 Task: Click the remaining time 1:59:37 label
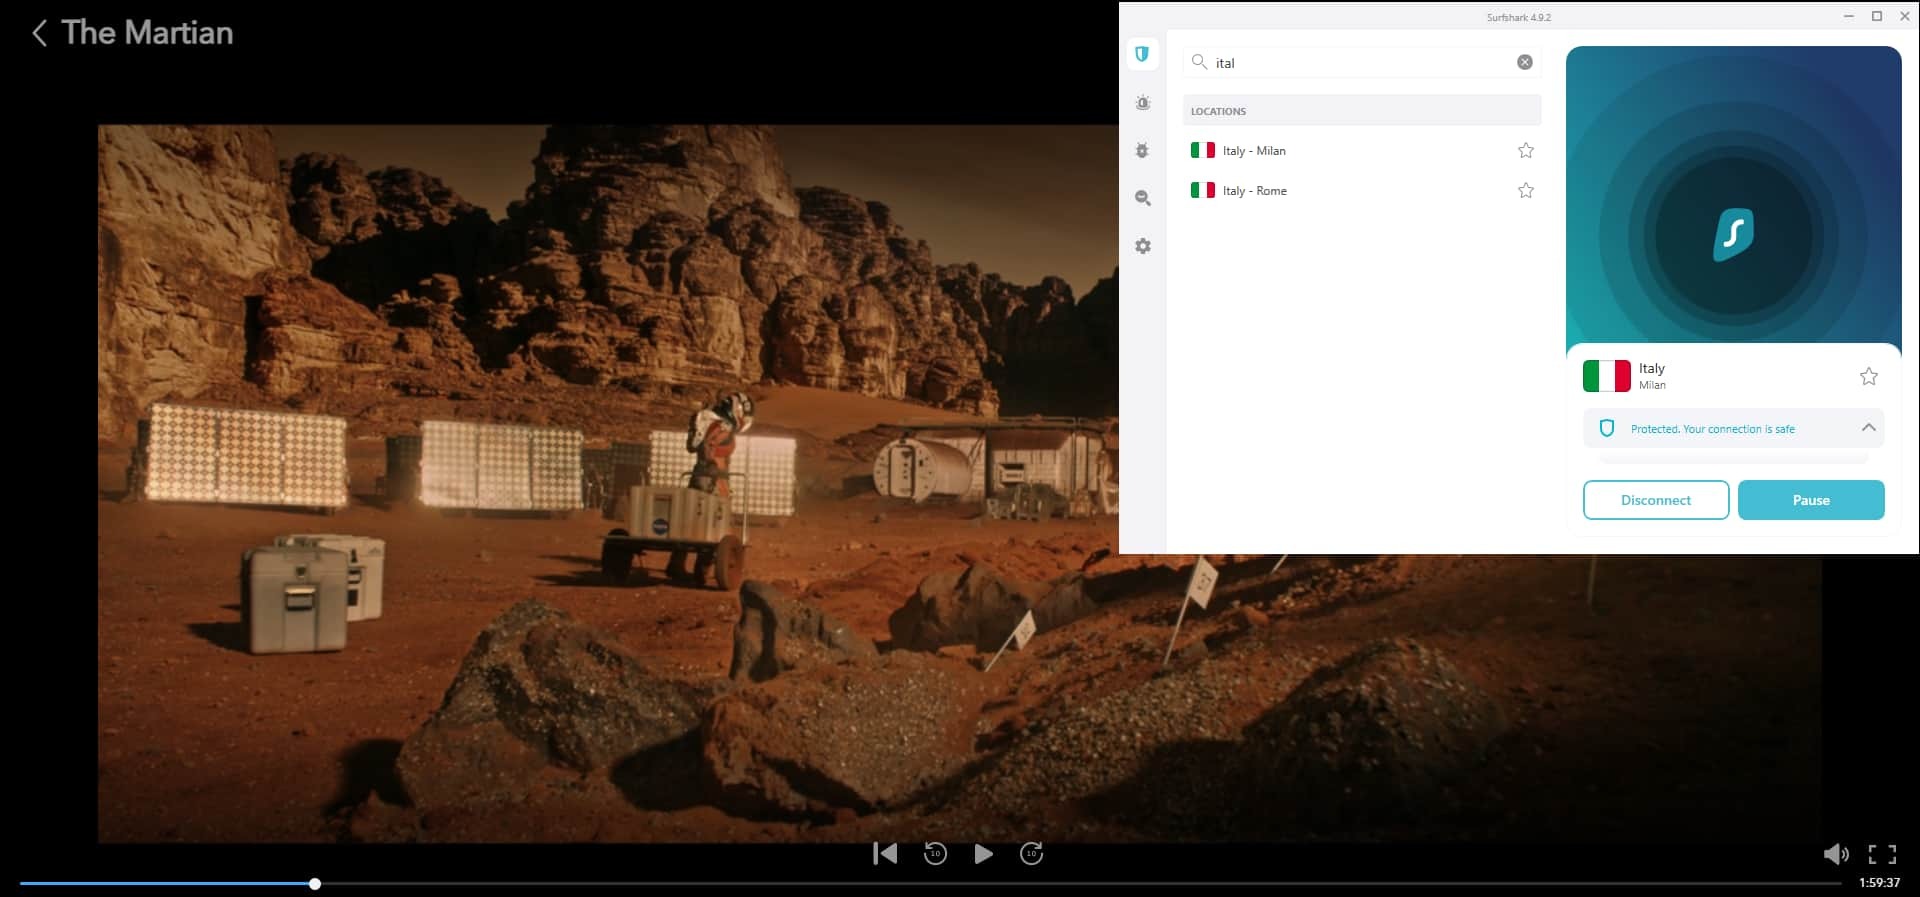point(1879,883)
